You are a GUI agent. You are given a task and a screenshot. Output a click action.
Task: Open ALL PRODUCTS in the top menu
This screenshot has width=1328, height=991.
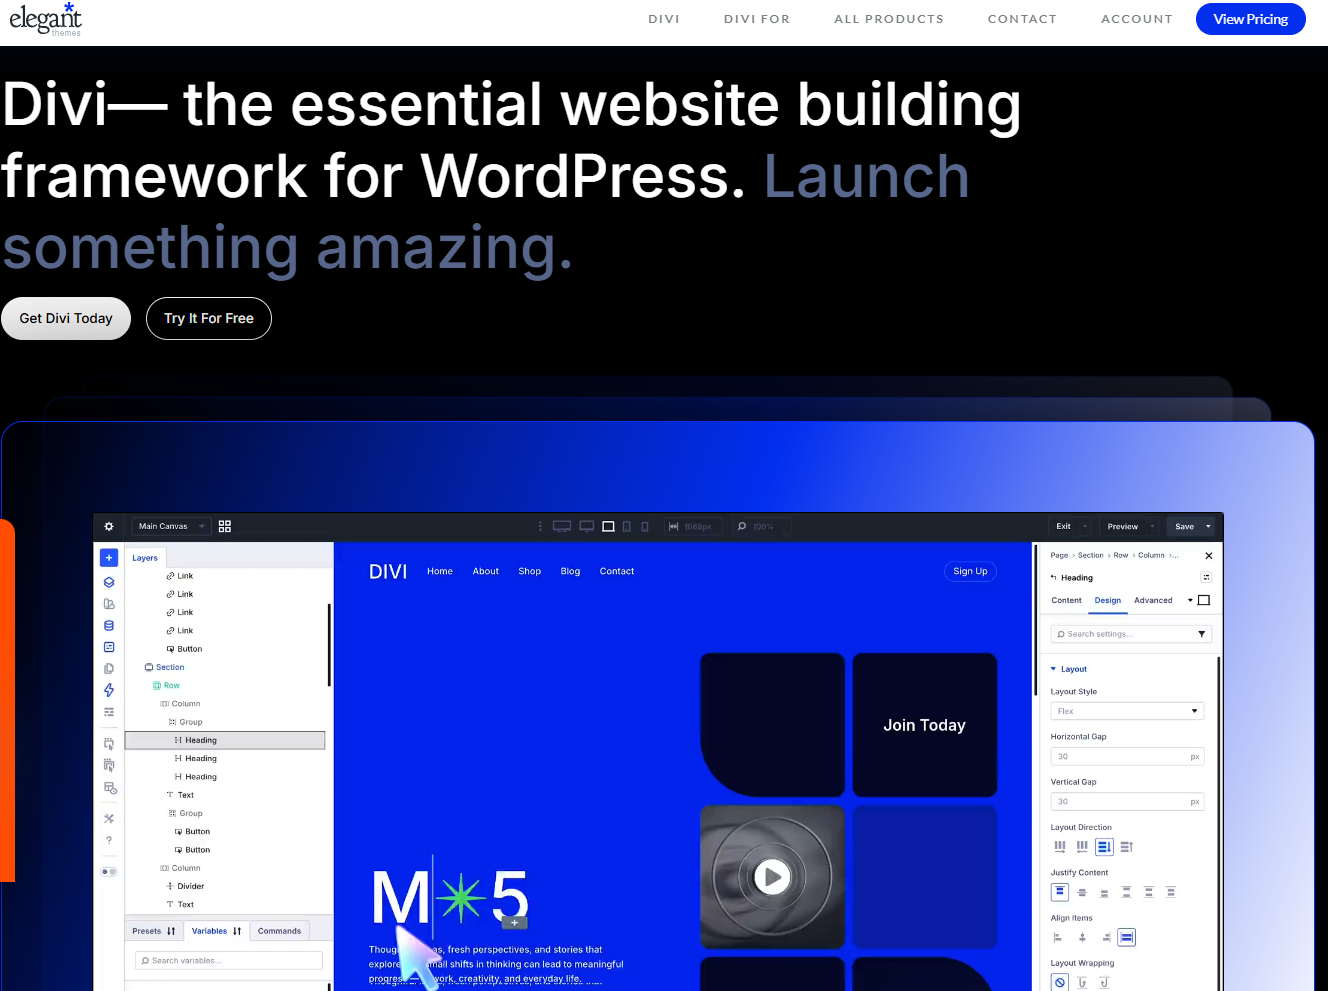(x=889, y=19)
